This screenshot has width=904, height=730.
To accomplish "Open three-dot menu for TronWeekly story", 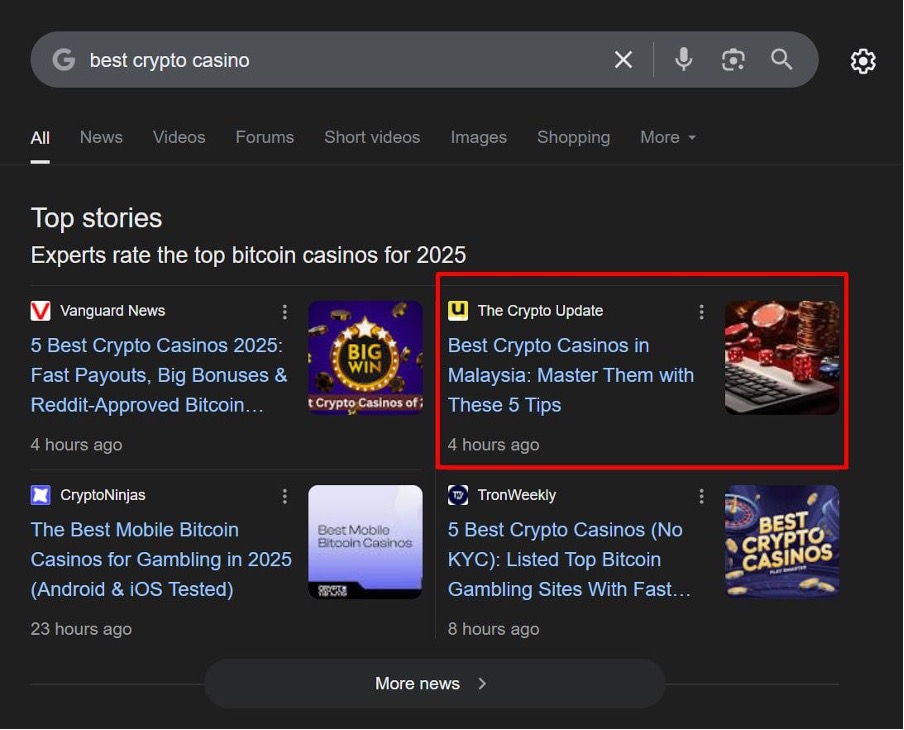I will point(701,496).
